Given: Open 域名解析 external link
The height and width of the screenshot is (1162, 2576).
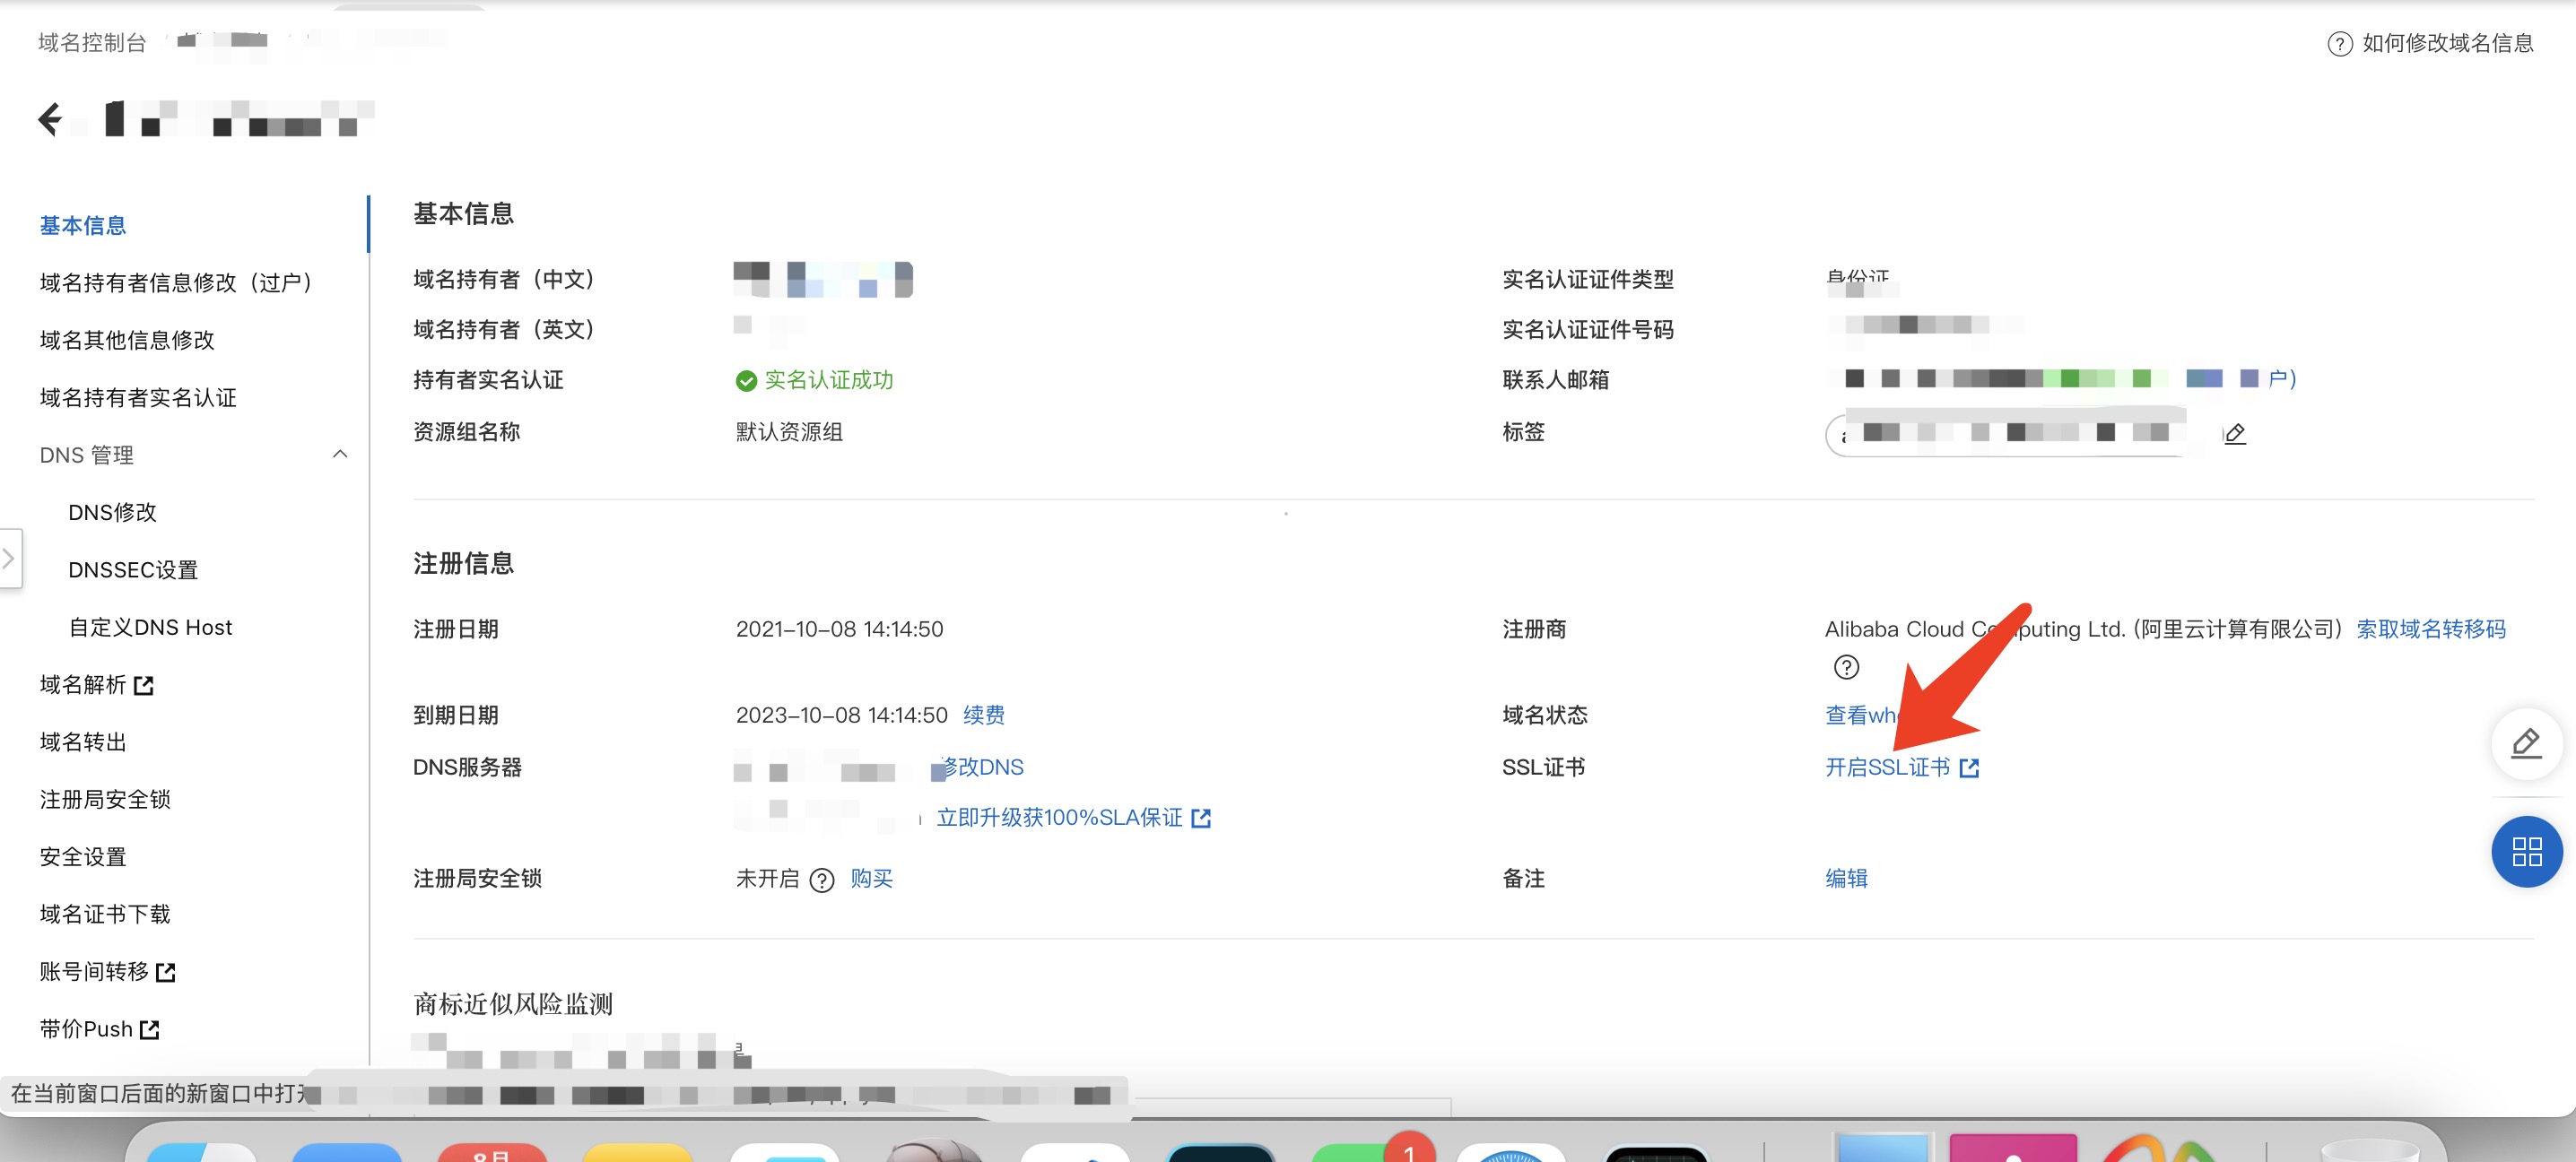Looking at the screenshot, I should (x=96, y=685).
